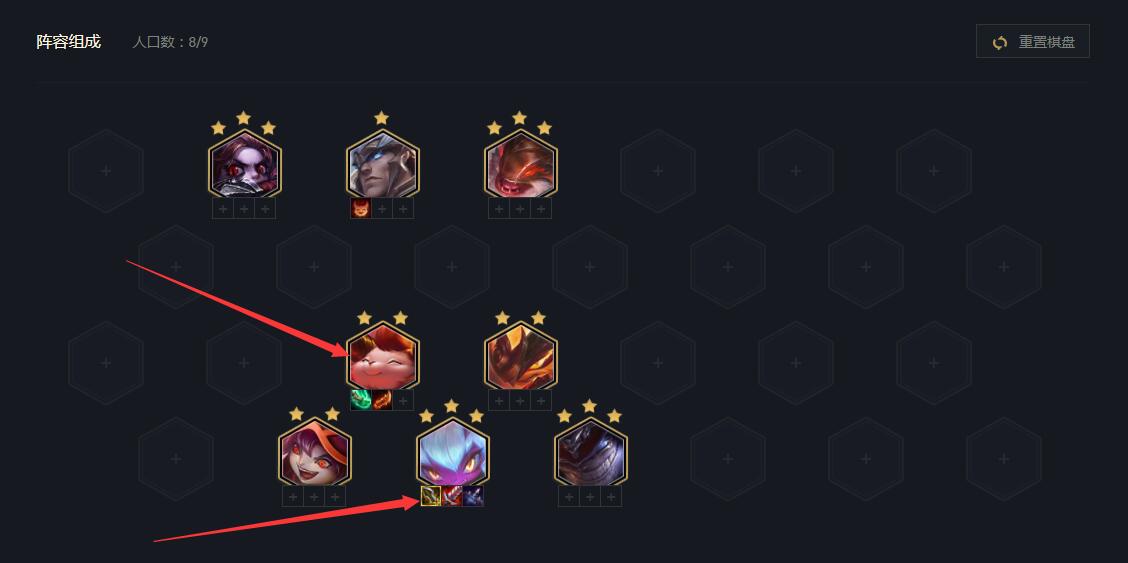Add champion to top-left empty hexagon
This screenshot has width=1128, height=563.
point(106,171)
